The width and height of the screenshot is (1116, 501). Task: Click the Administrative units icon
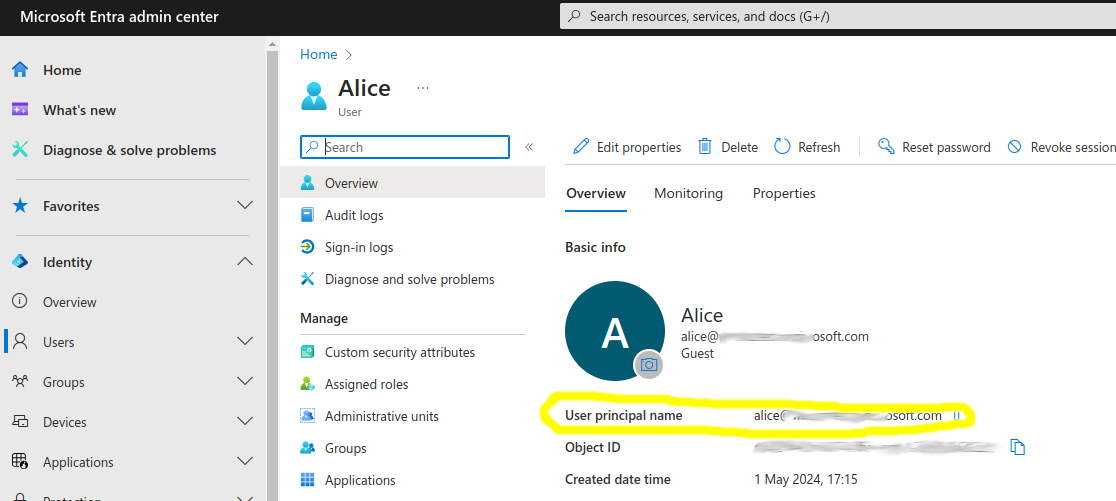click(x=307, y=416)
